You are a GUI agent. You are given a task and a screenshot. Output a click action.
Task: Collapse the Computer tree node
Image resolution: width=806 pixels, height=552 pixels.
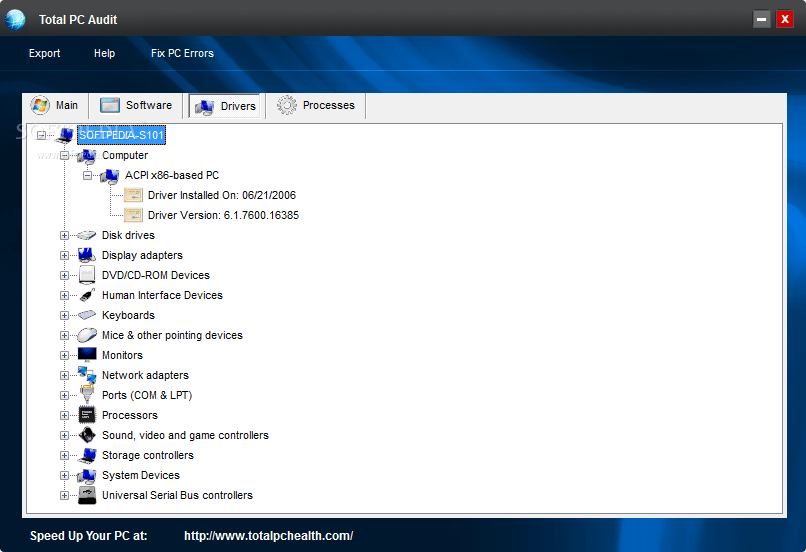64,155
